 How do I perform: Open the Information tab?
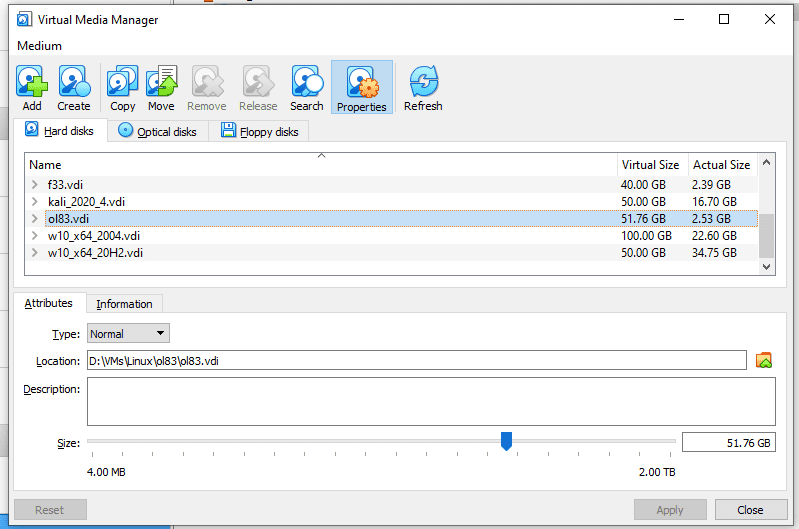[124, 304]
